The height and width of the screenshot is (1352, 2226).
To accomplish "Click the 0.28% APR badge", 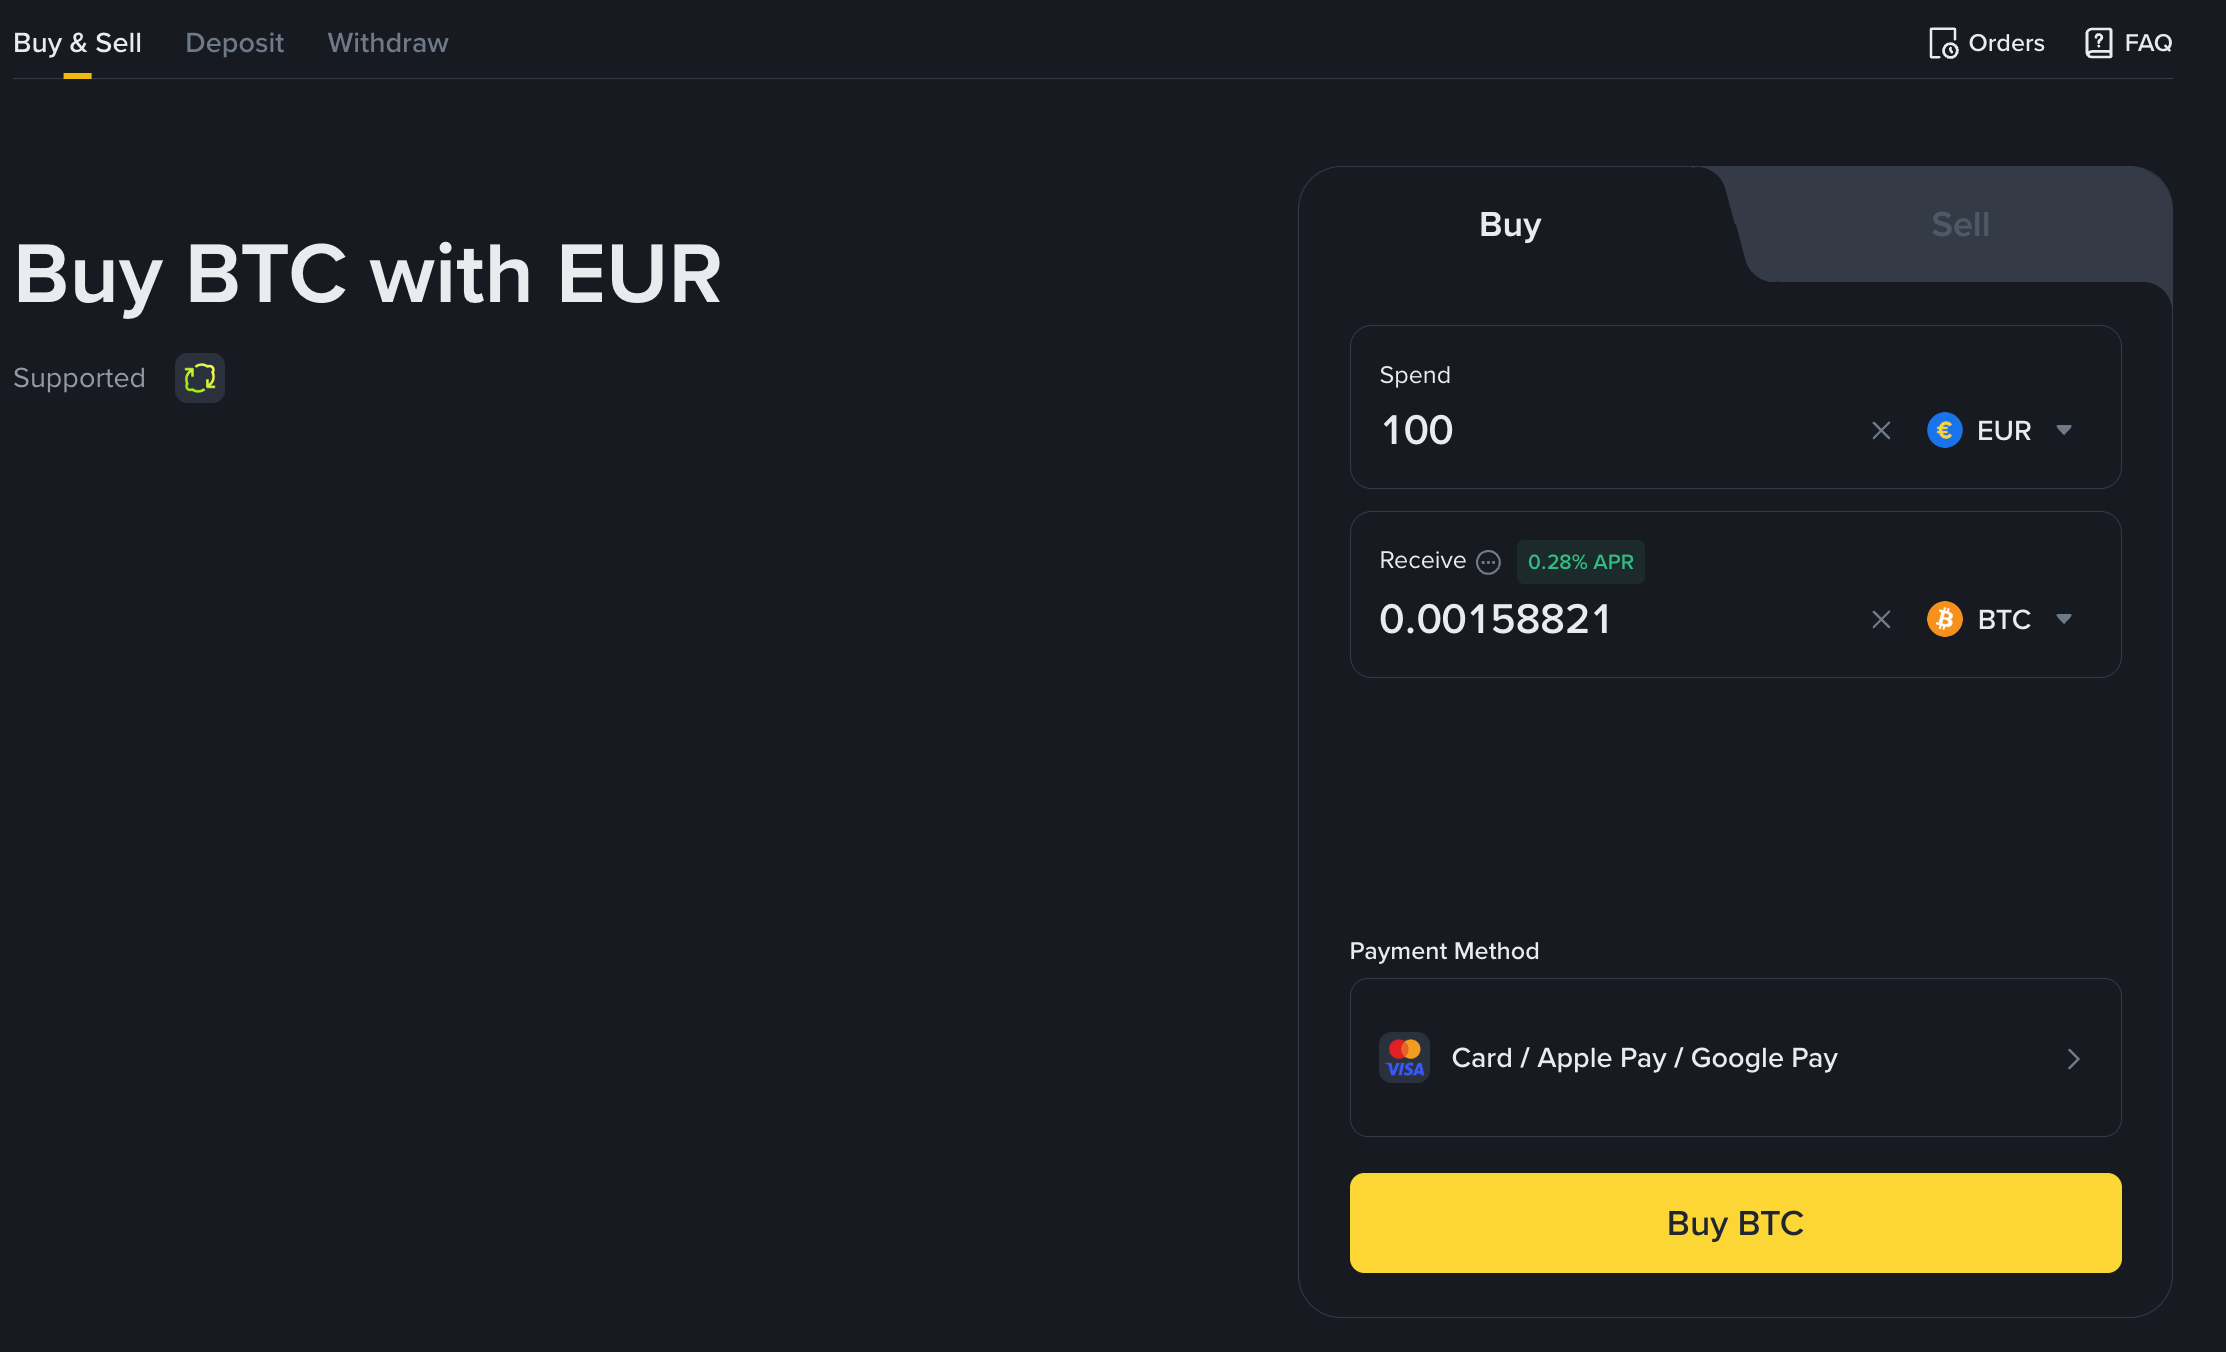I will click(x=1580, y=562).
